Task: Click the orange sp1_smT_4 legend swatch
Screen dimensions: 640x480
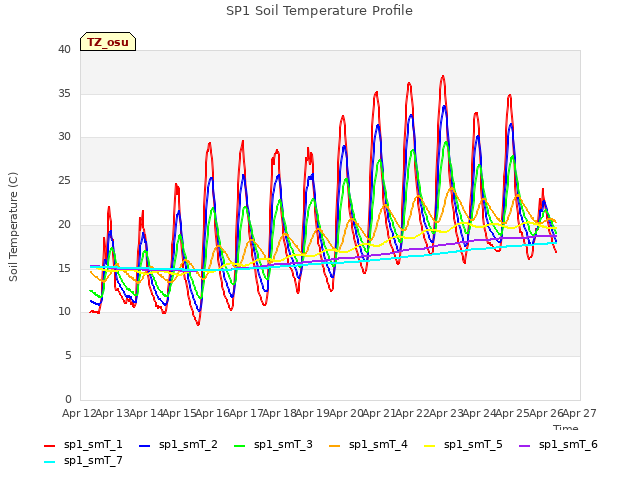Action: point(334,446)
